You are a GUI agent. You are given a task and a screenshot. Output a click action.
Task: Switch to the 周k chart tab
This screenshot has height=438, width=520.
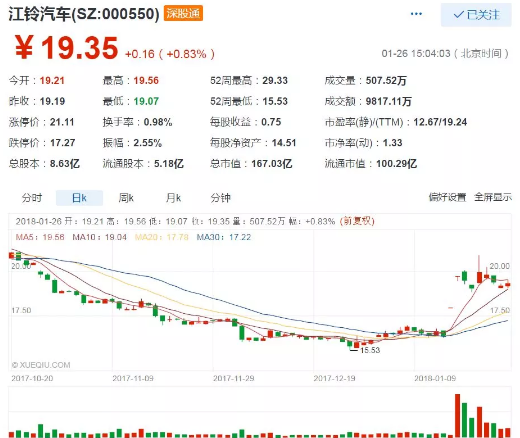126,198
